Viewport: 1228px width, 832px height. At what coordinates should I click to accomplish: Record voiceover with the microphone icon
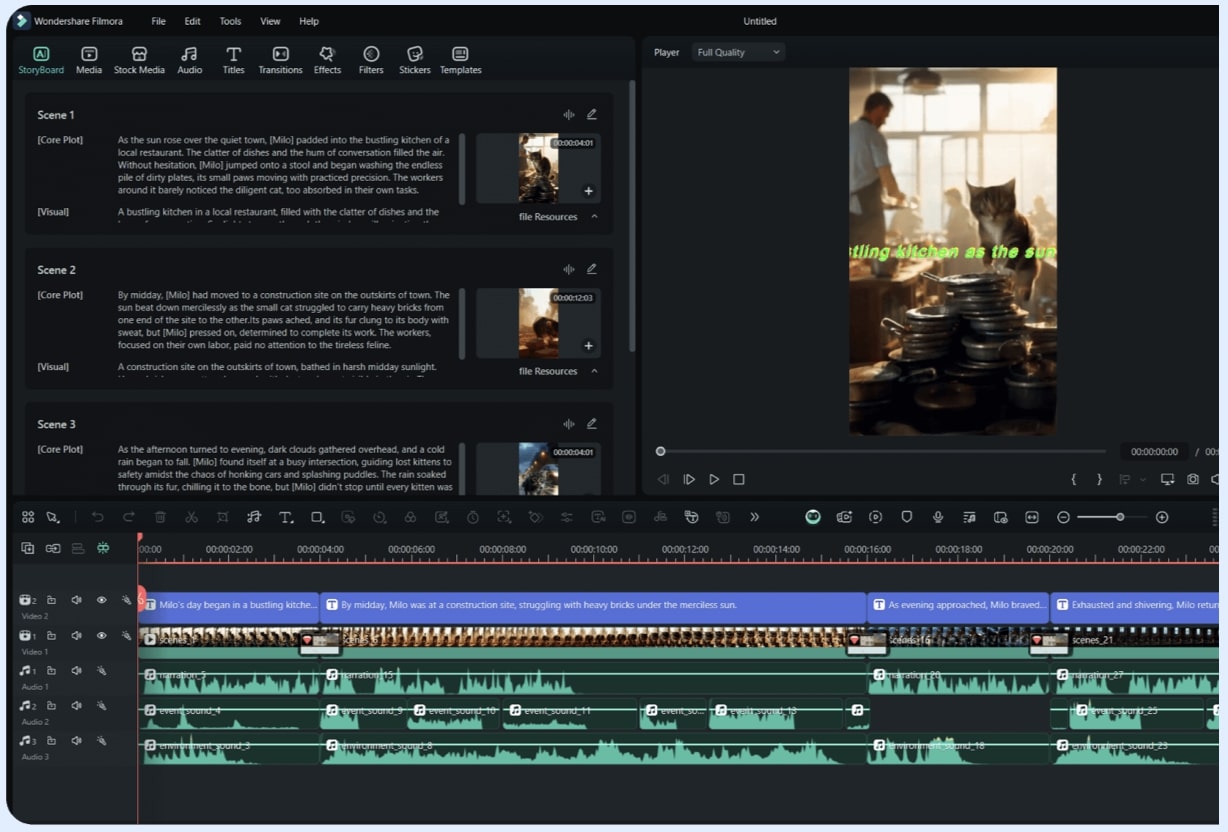(x=938, y=517)
